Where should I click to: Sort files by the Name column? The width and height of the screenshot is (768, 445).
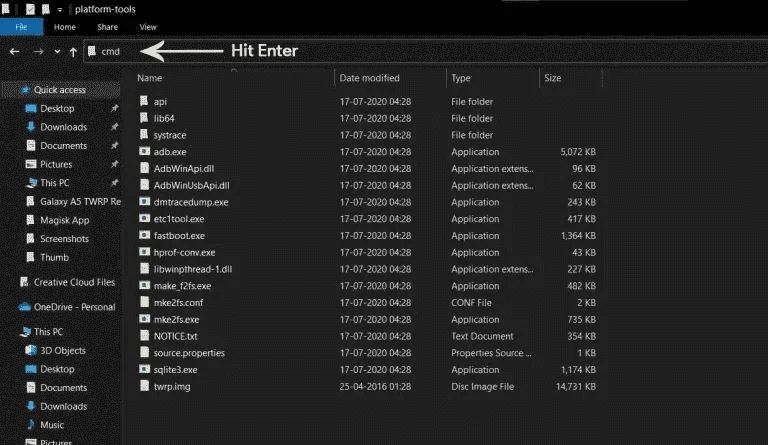(x=149, y=78)
